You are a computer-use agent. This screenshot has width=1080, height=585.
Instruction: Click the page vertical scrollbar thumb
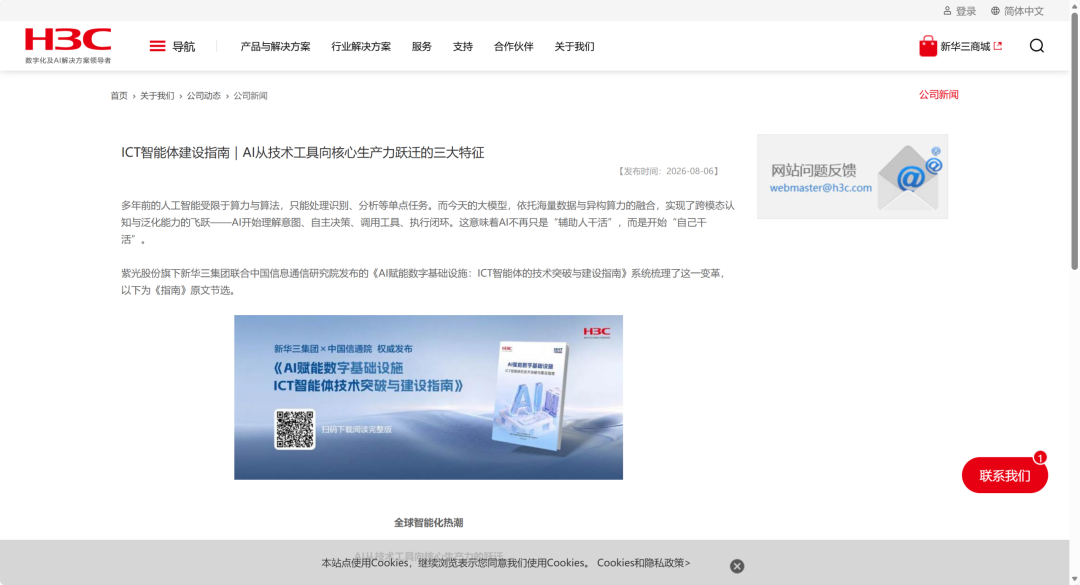click(1074, 141)
